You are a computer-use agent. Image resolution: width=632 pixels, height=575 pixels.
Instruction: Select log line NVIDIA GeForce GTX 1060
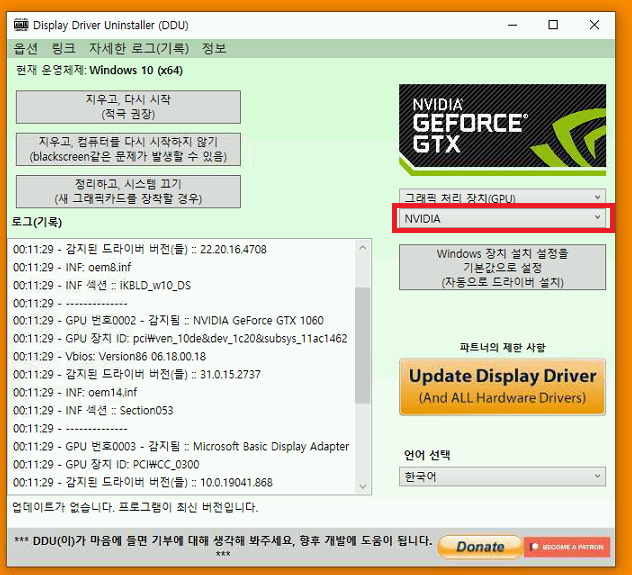(x=168, y=320)
